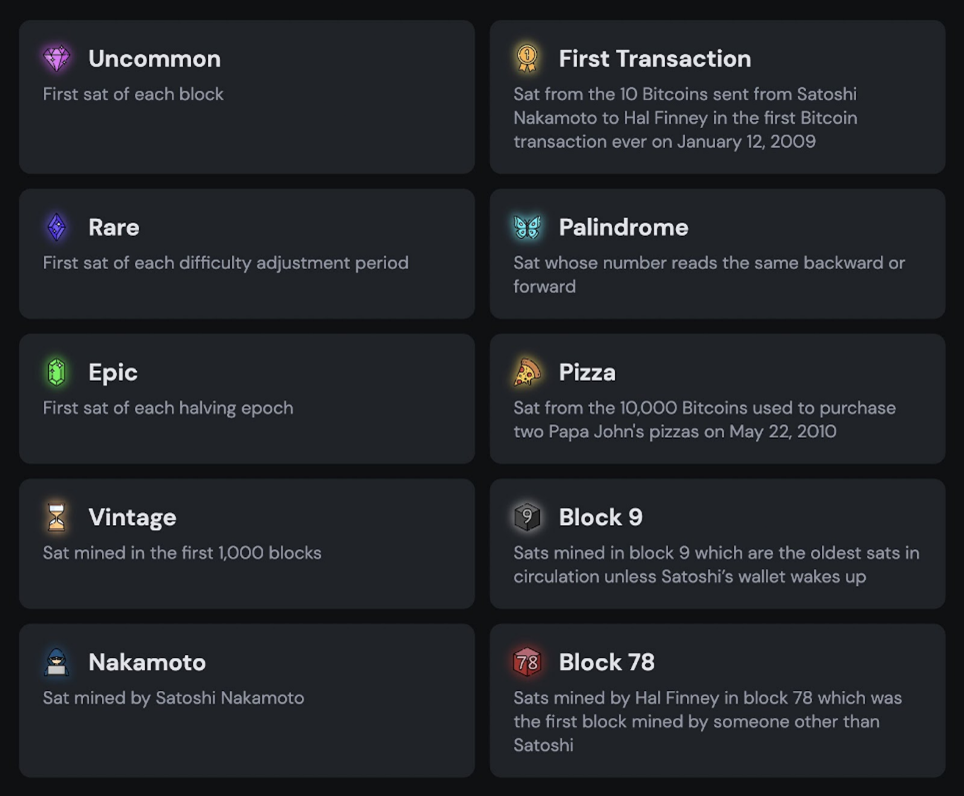Select the Nakamoto heading
This screenshot has height=796, width=964.
147,663
